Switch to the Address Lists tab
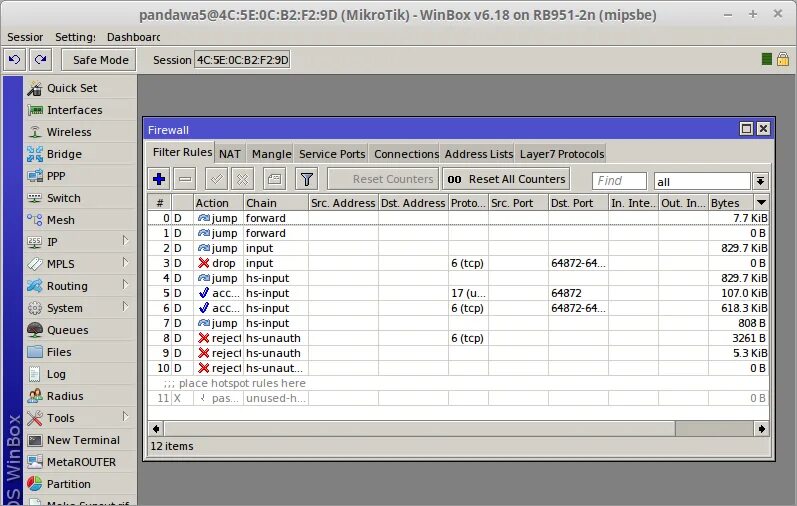Image resolution: width=797 pixels, height=506 pixels. pos(479,154)
